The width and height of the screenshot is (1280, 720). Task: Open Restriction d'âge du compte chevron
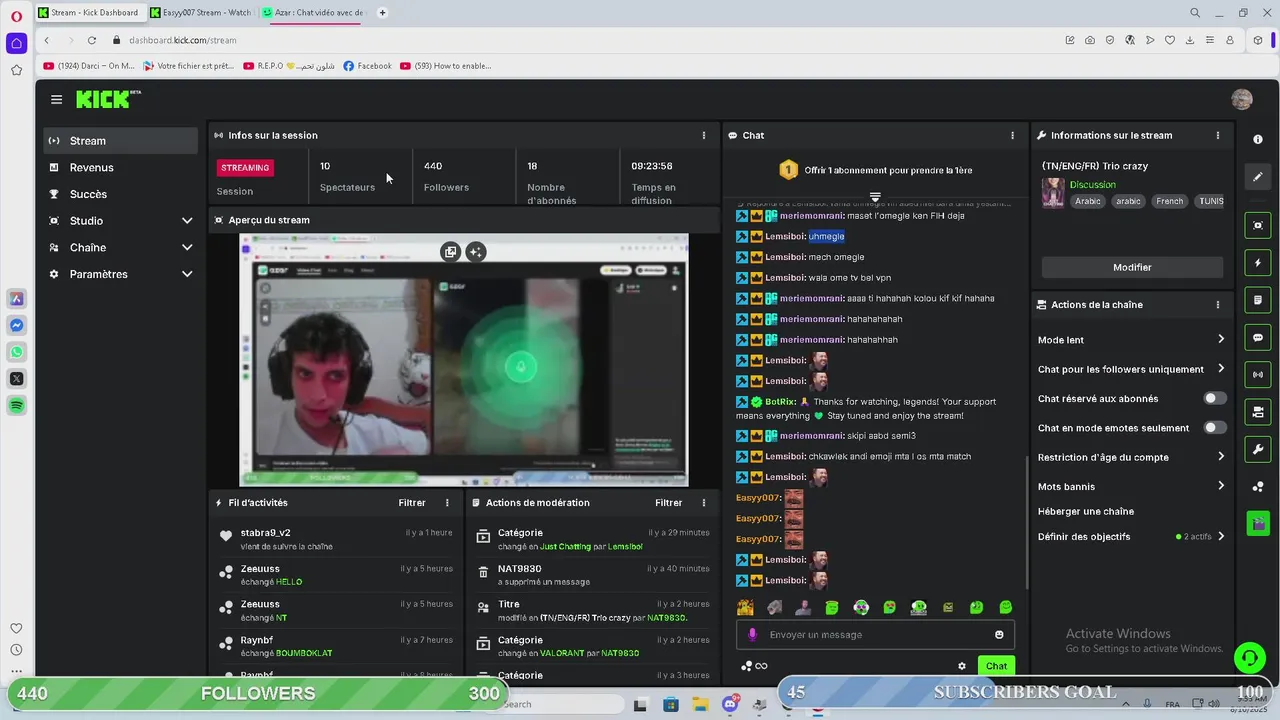[x=1221, y=457]
